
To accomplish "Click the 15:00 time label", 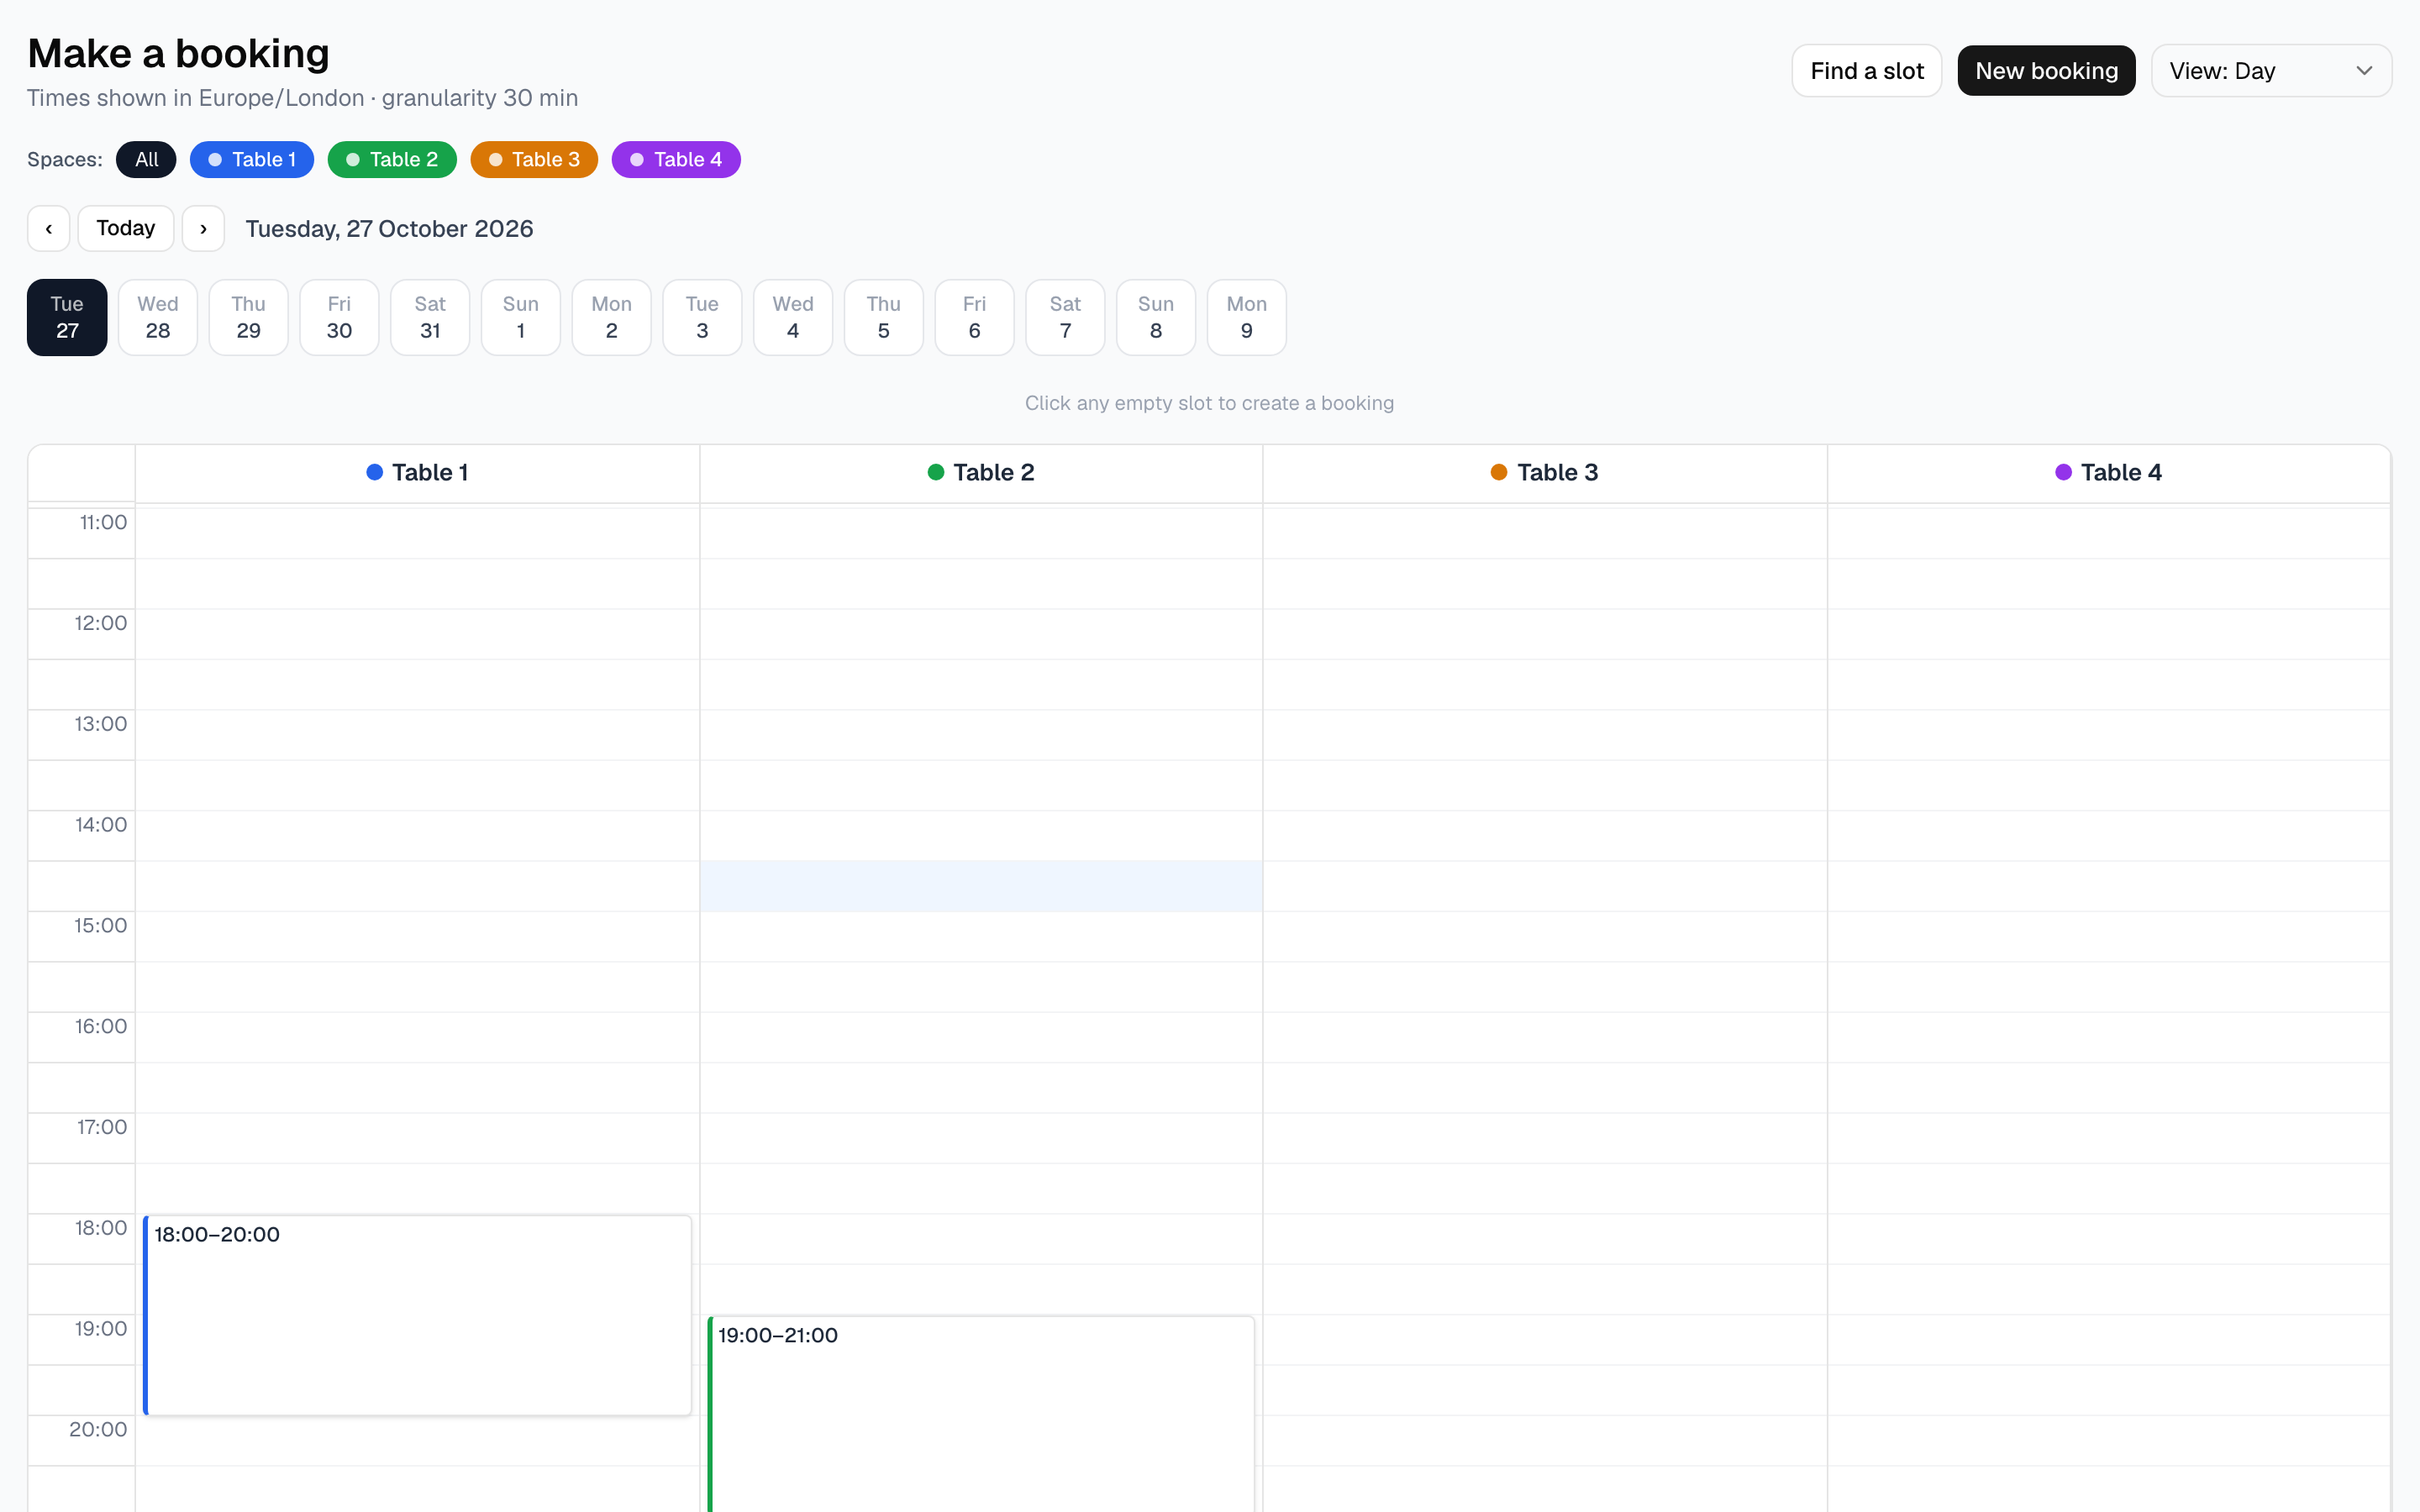I will point(100,926).
